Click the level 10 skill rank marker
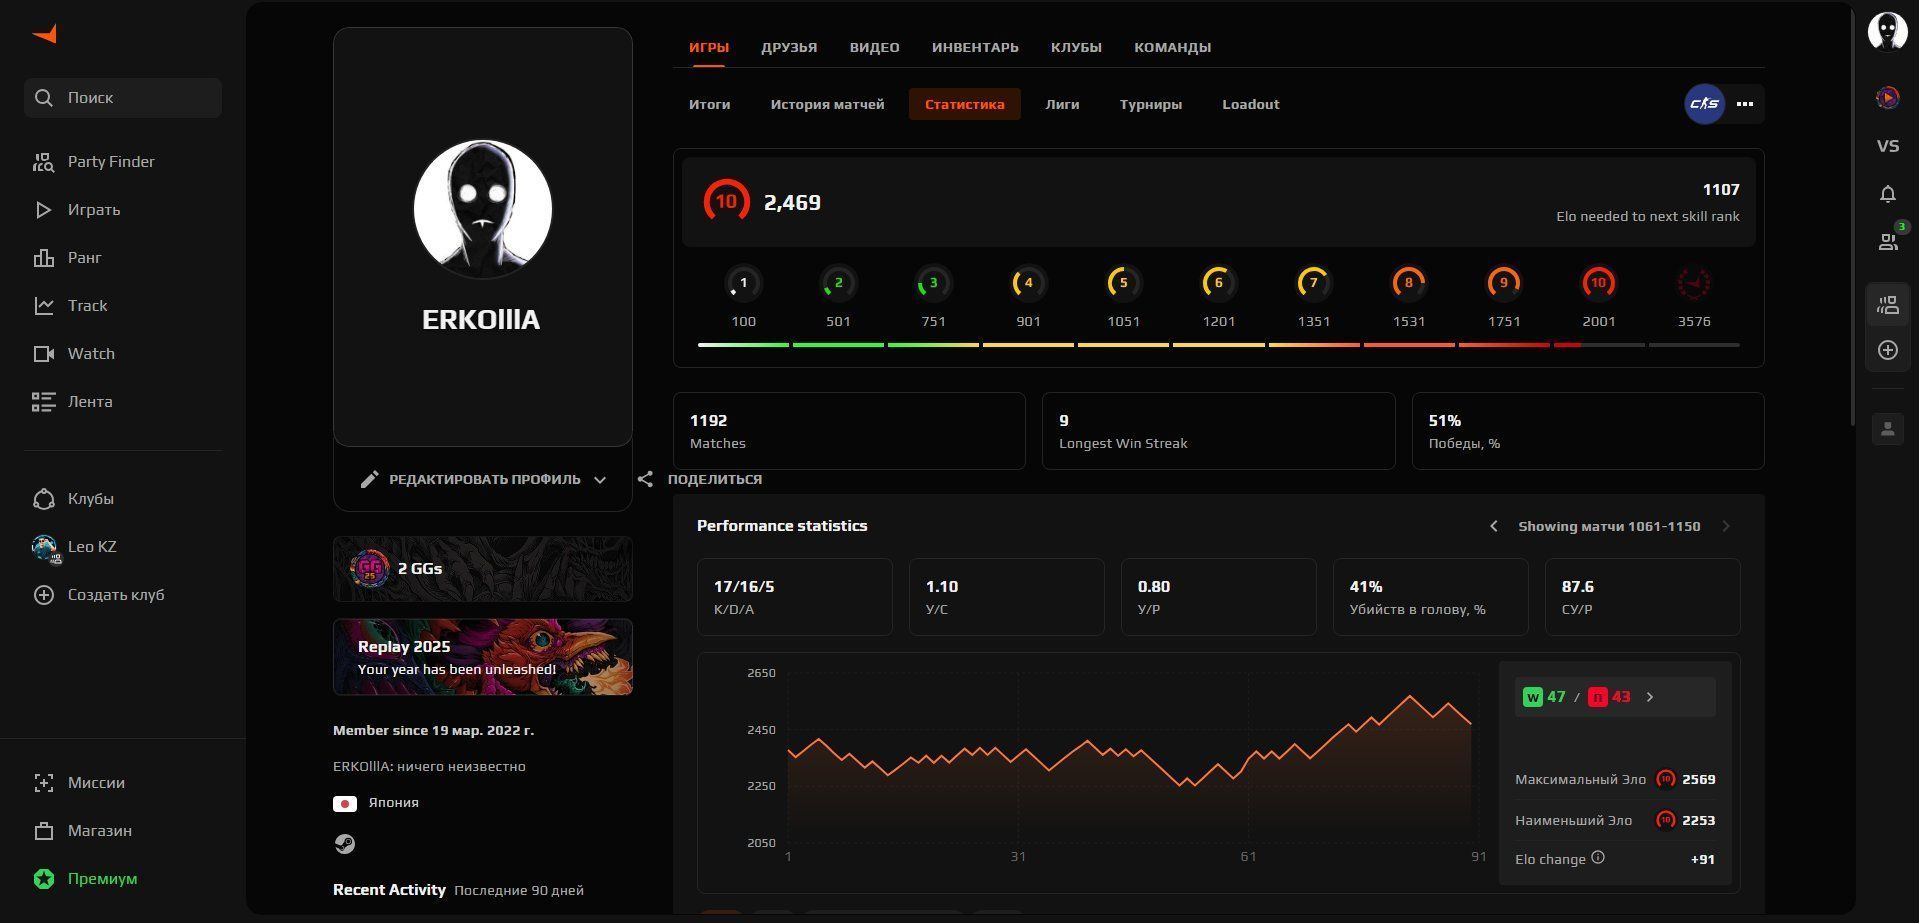 (1598, 284)
